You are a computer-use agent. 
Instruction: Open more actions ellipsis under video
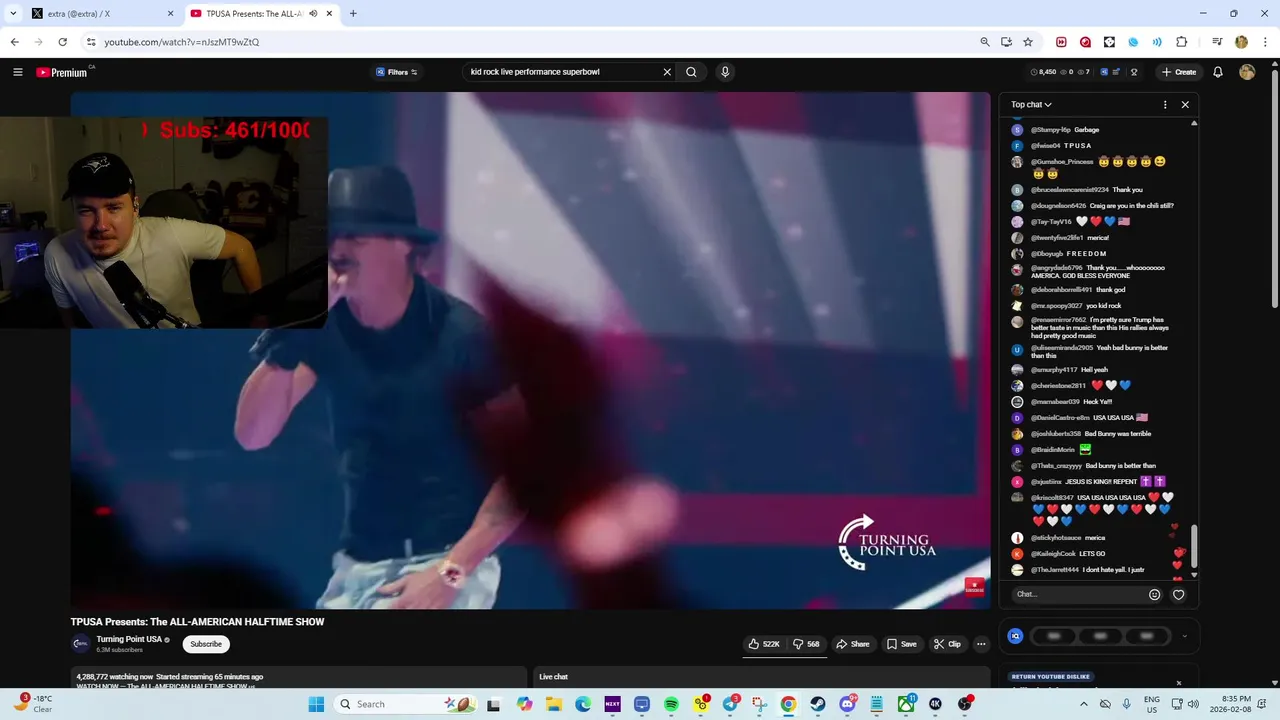[981, 644]
